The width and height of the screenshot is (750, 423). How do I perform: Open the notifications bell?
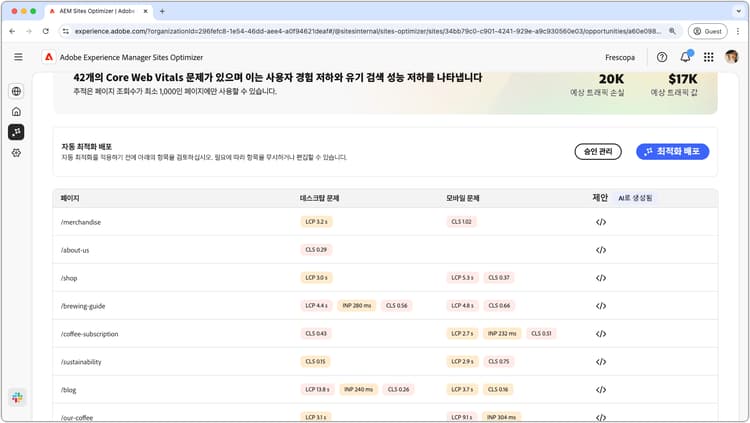(685, 57)
